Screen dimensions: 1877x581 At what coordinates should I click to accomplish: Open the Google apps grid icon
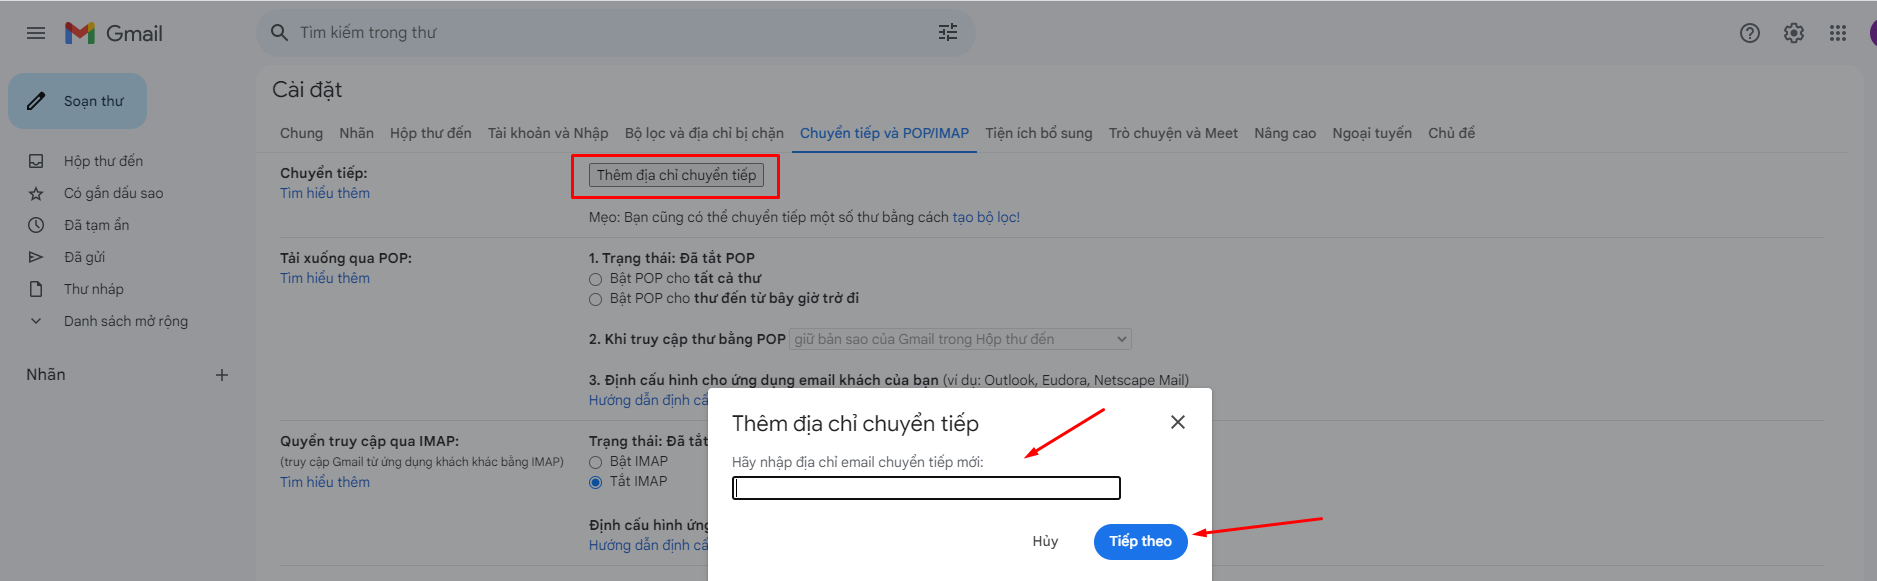coord(1838,33)
